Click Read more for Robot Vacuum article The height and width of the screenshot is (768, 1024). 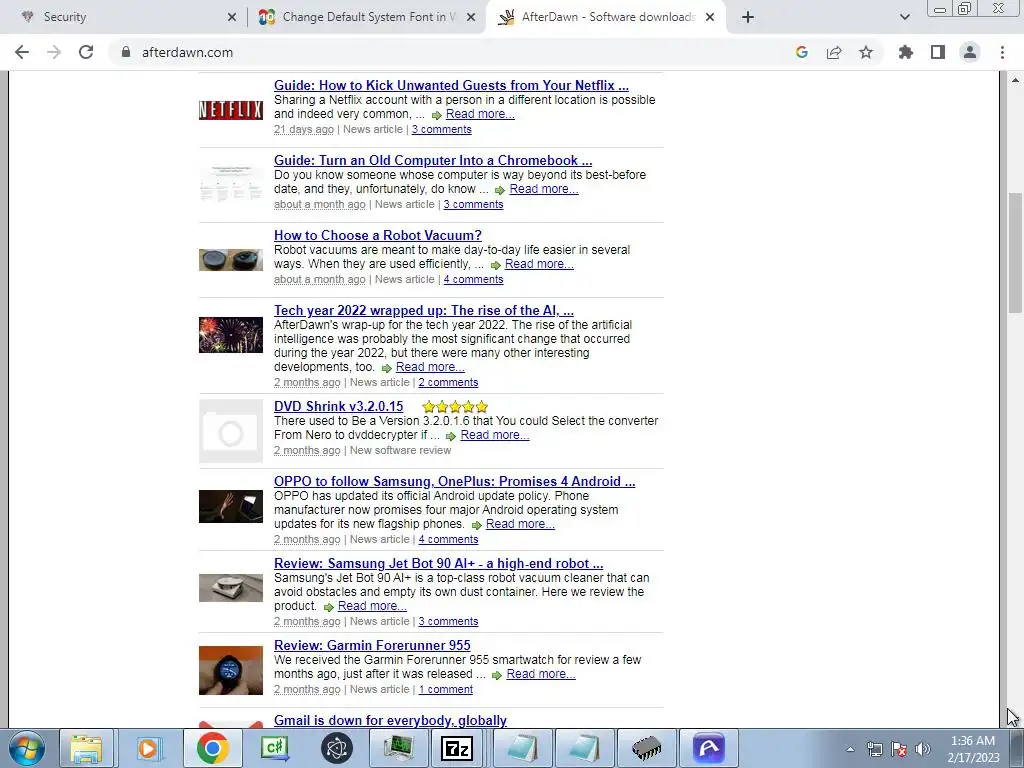[539, 264]
